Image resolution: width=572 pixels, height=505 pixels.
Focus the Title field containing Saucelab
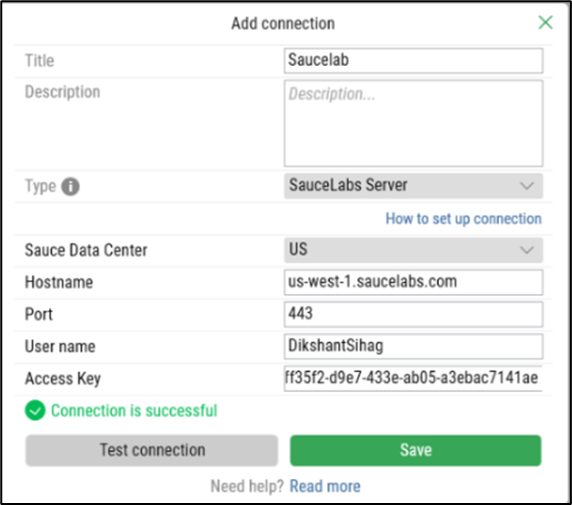[x=413, y=61]
